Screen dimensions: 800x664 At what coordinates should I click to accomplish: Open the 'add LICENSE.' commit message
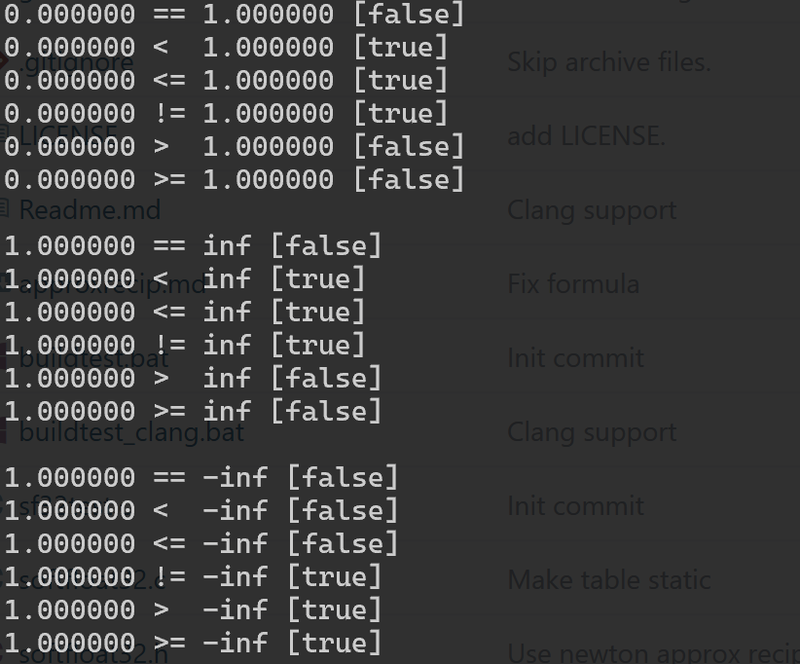(x=587, y=136)
